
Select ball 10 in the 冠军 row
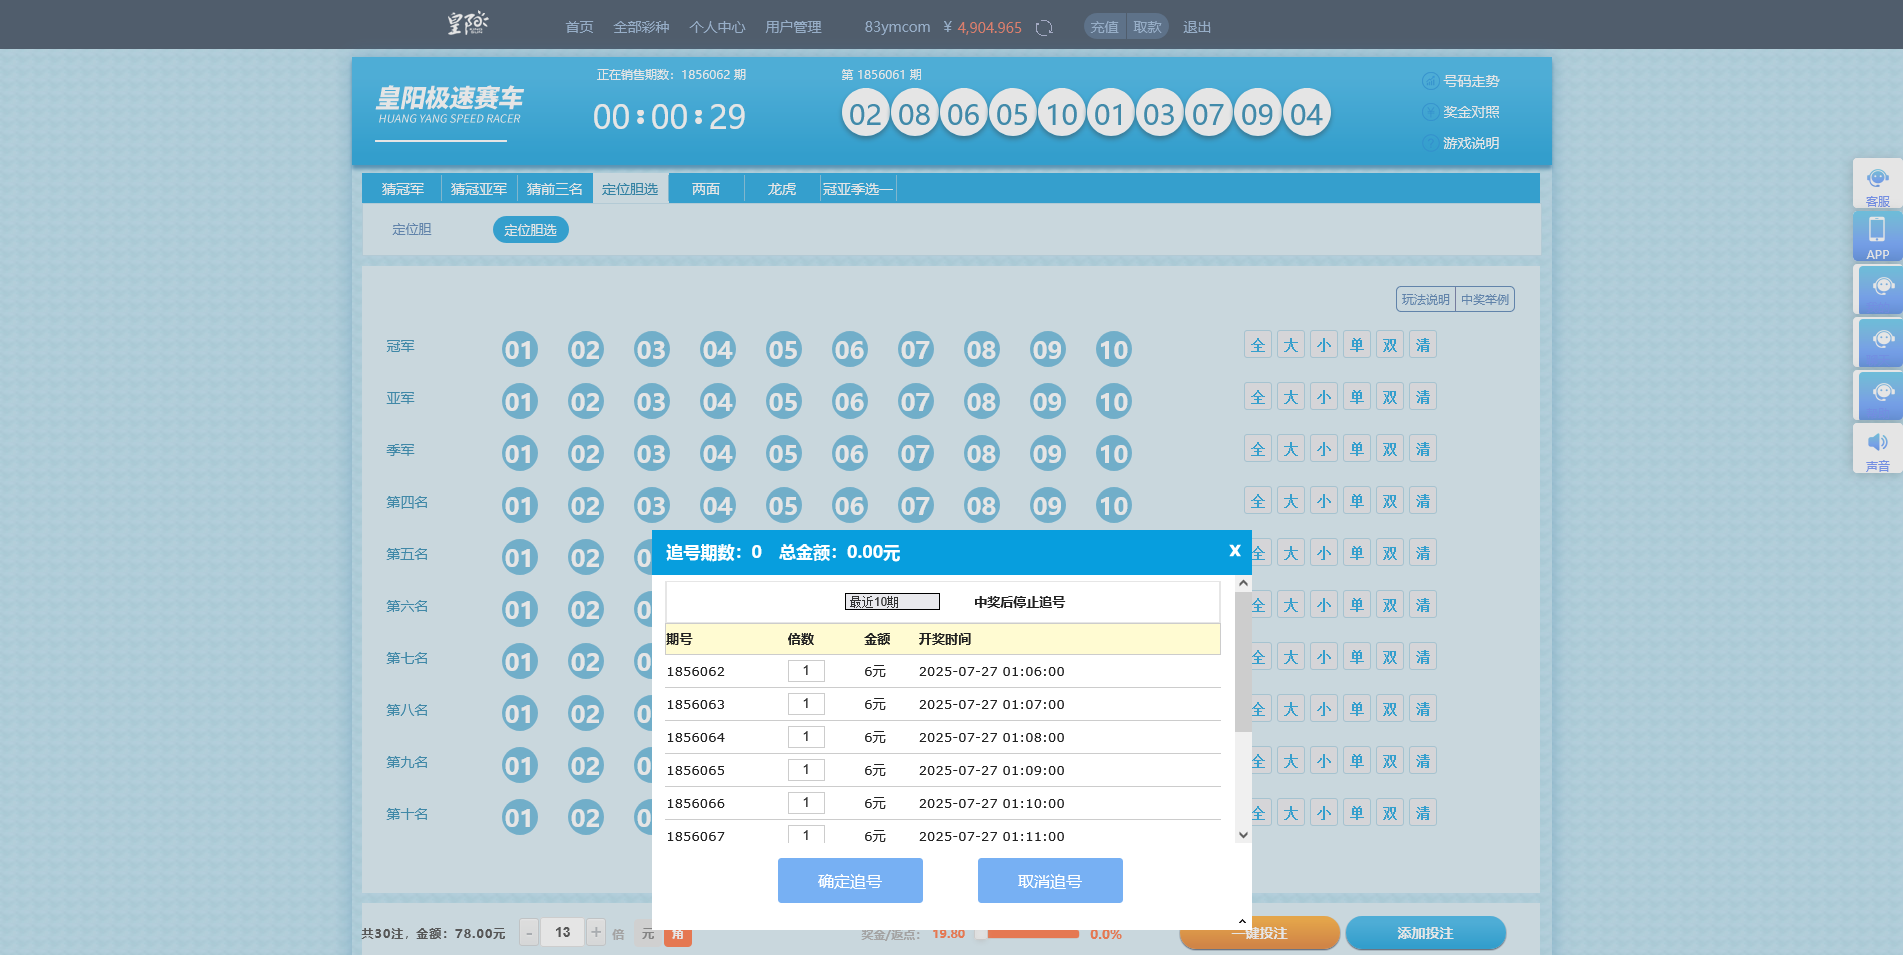pyautogui.click(x=1113, y=350)
